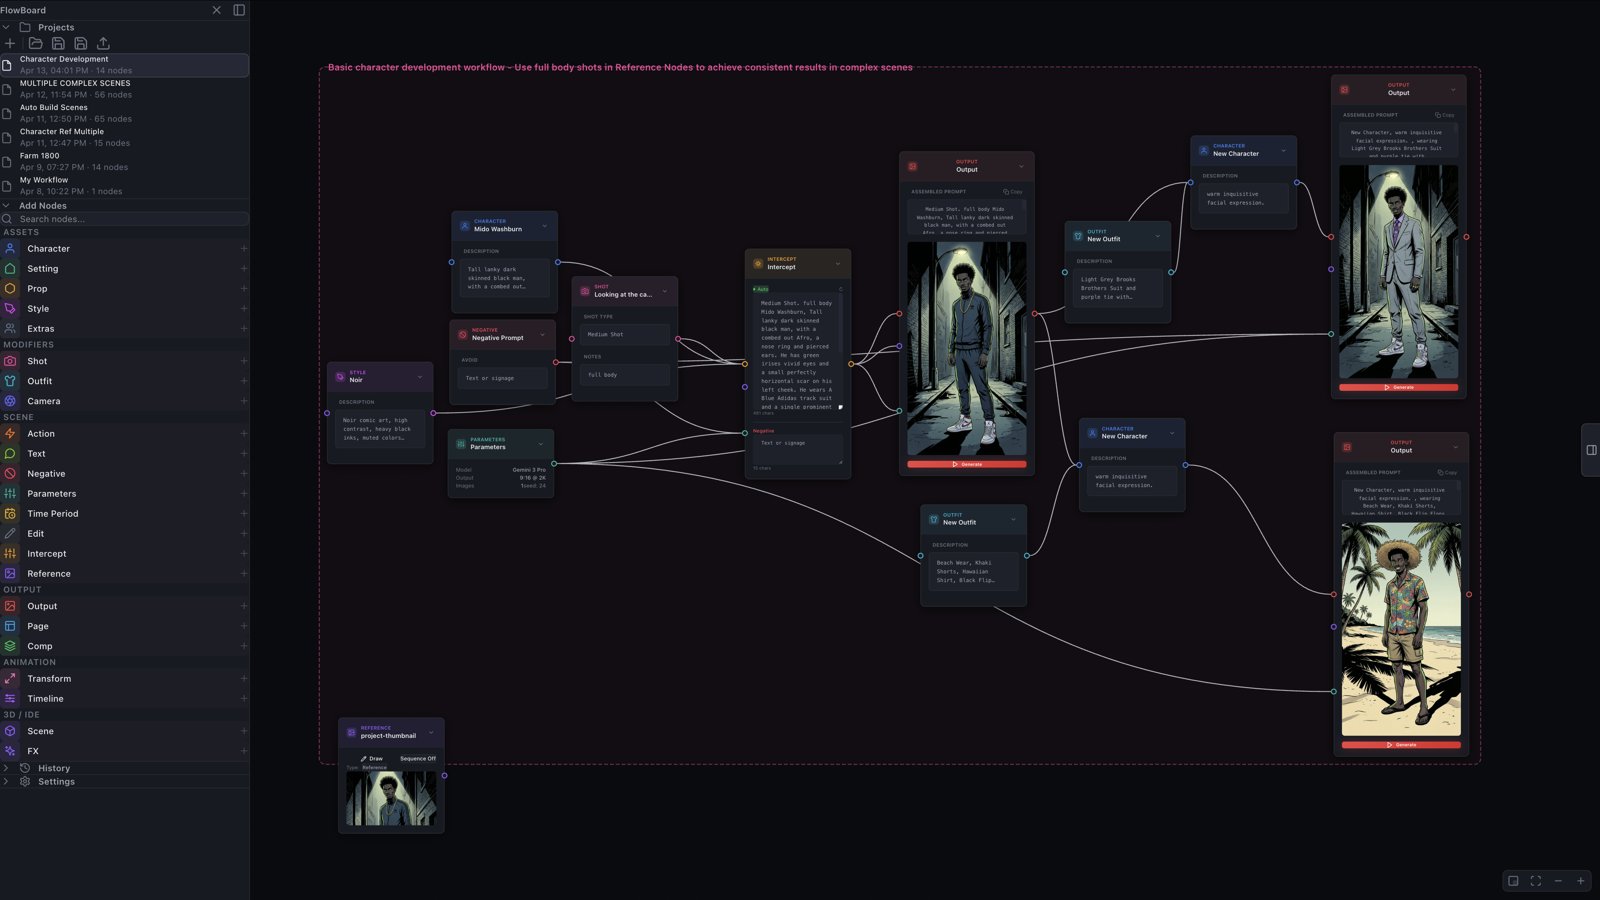This screenshot has width=1600, height=900.
Task: Add an Extras node with its plus
Action: coord(244,328)
